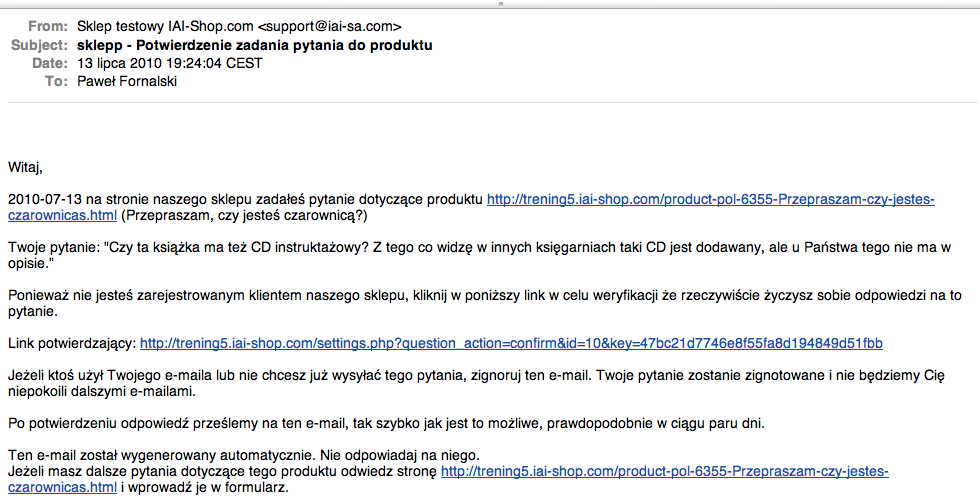Open the settings.php confirmation link
980x499 pixels.
click(510, 343)
